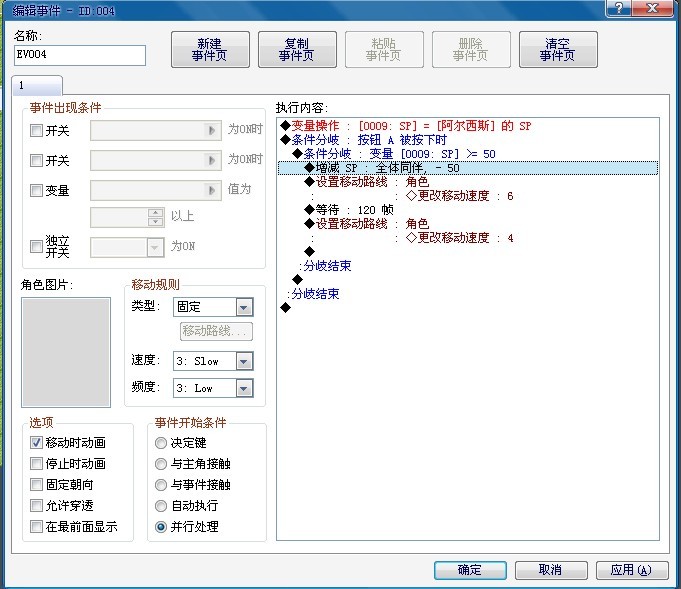Open the 变量 selector arrow
681x589 pixels.
[x=212, y=190]
